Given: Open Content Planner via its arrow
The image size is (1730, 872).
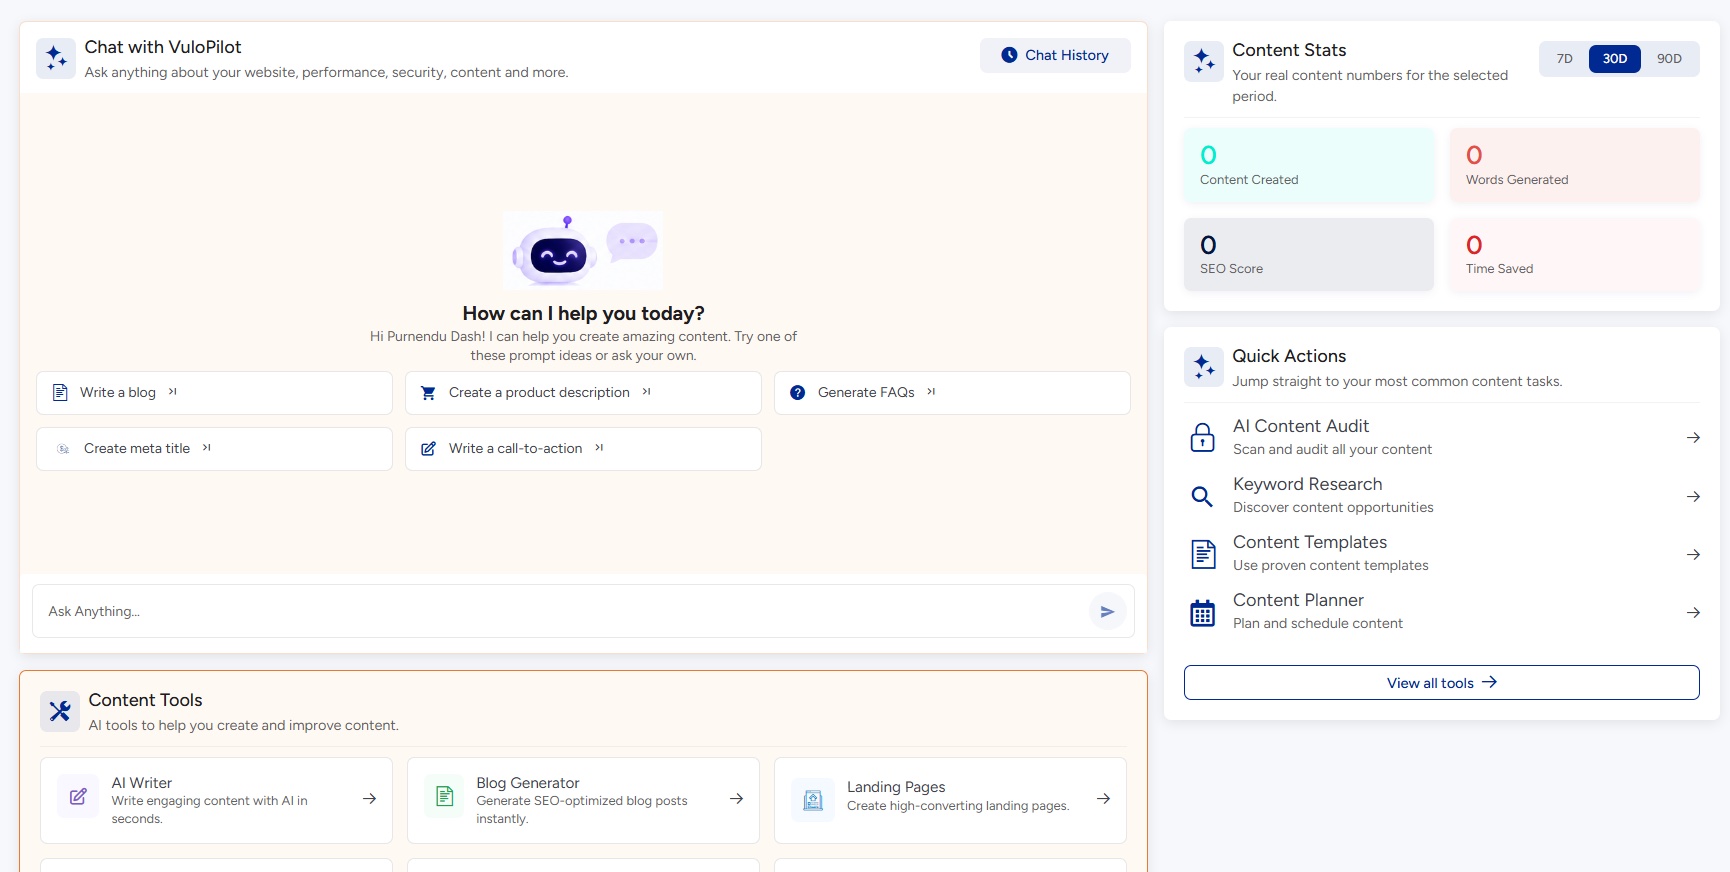Looking at the screenshot, I should coord(1693,612).
